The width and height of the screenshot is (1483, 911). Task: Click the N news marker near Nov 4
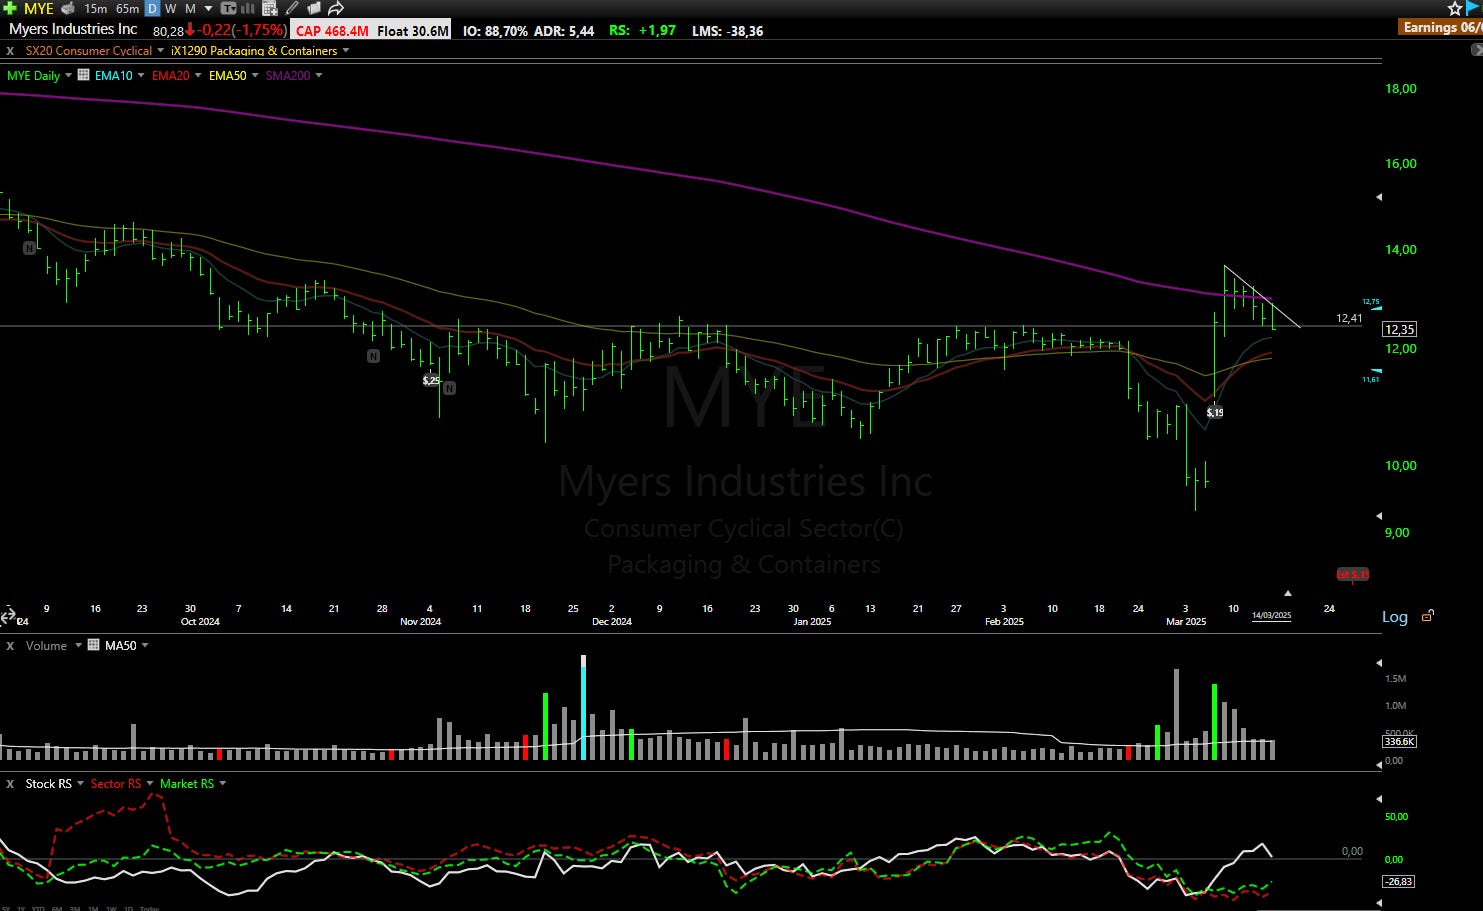click(450, 388)
